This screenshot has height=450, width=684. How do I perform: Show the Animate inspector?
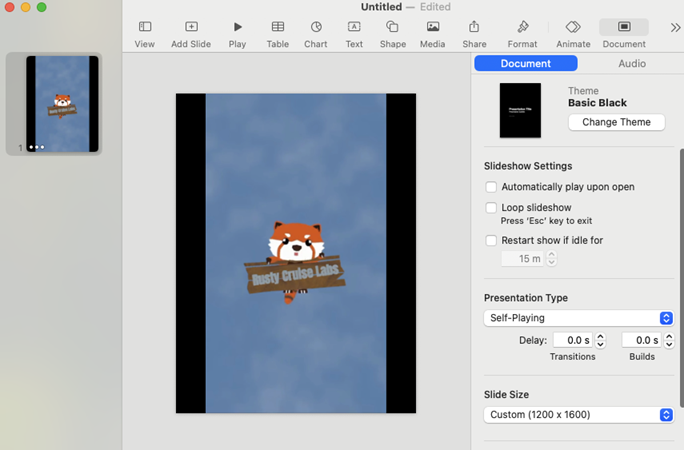pyautogui.click(x=573, y=34)
